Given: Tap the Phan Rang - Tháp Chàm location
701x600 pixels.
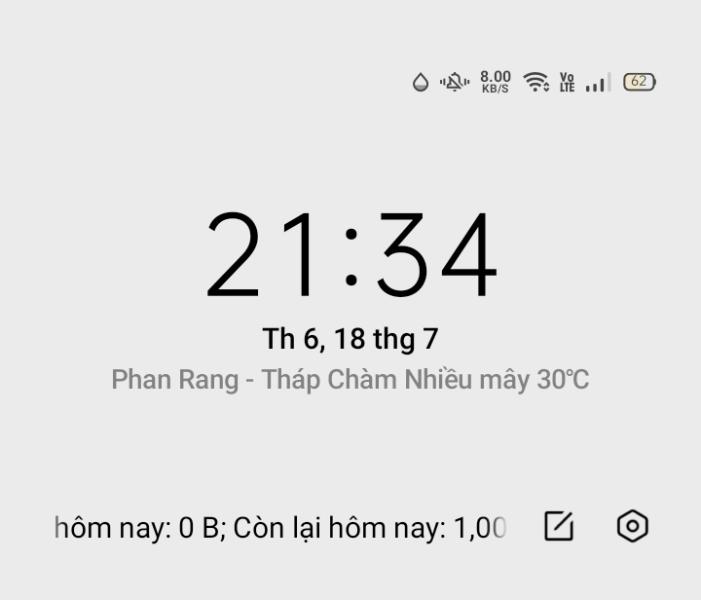Looking at the screenshot, I should point(253,380).
